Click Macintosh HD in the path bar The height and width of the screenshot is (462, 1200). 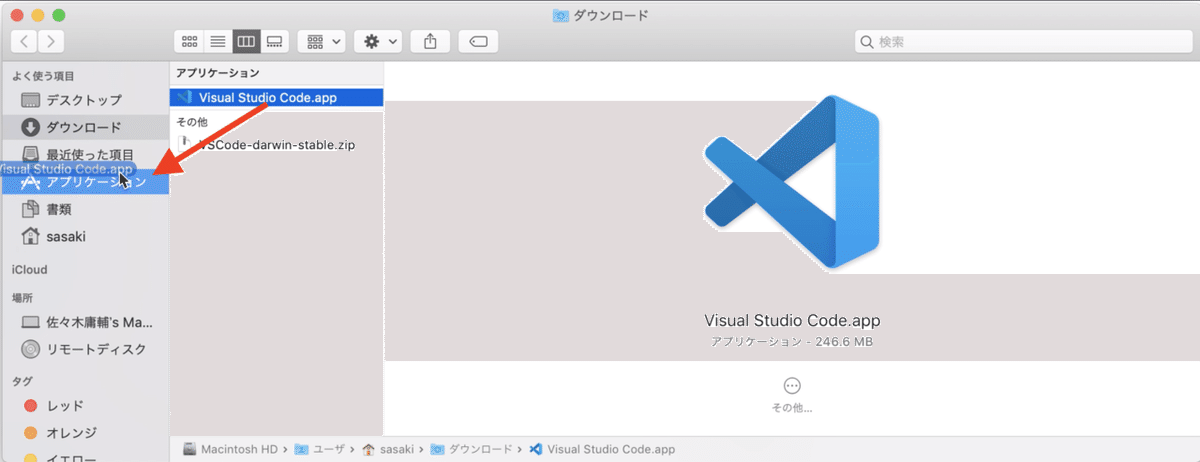click(229, 450)
